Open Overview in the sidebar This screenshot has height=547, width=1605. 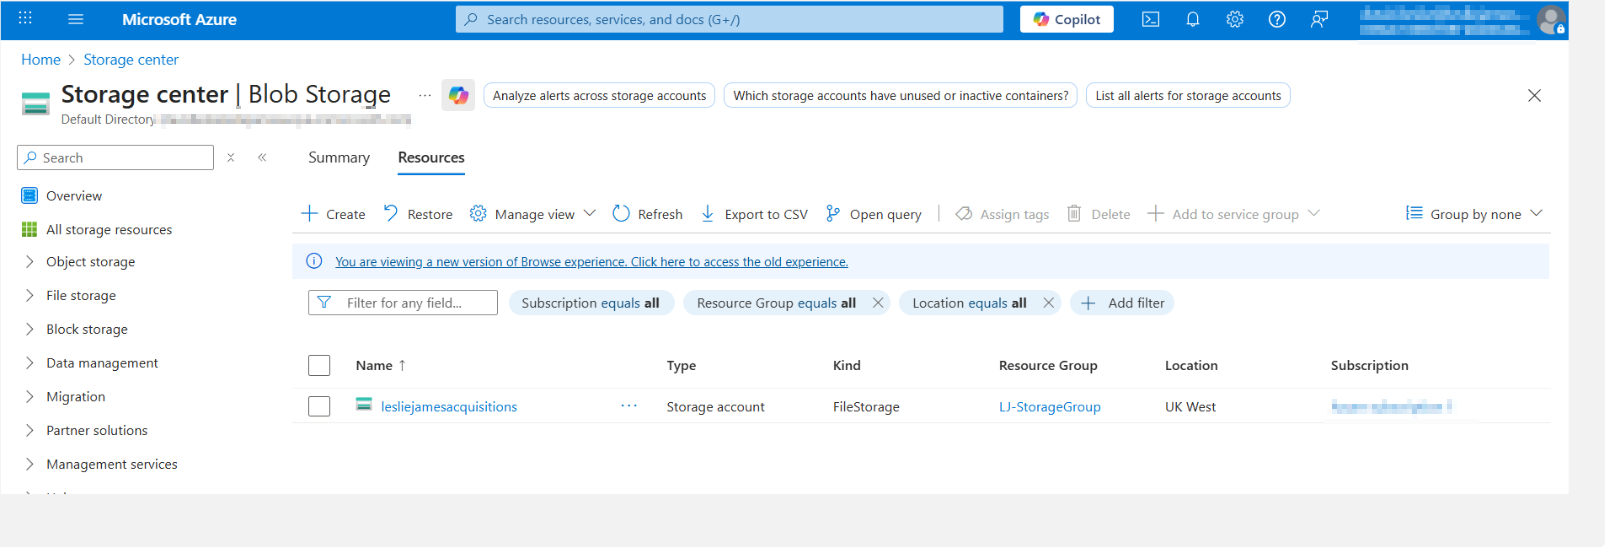point(74,195)
